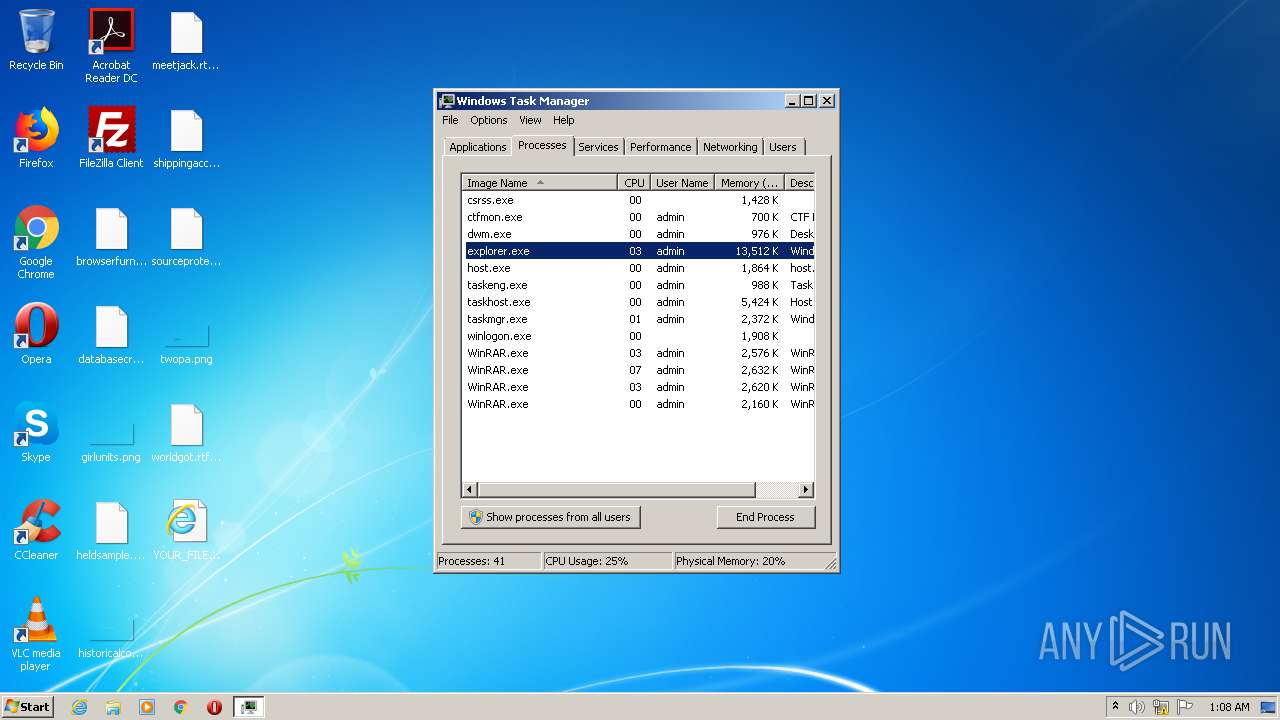Select the ctfmon.exe process row
Viewport: 1280px width, 720px height.
coord(639,217)
